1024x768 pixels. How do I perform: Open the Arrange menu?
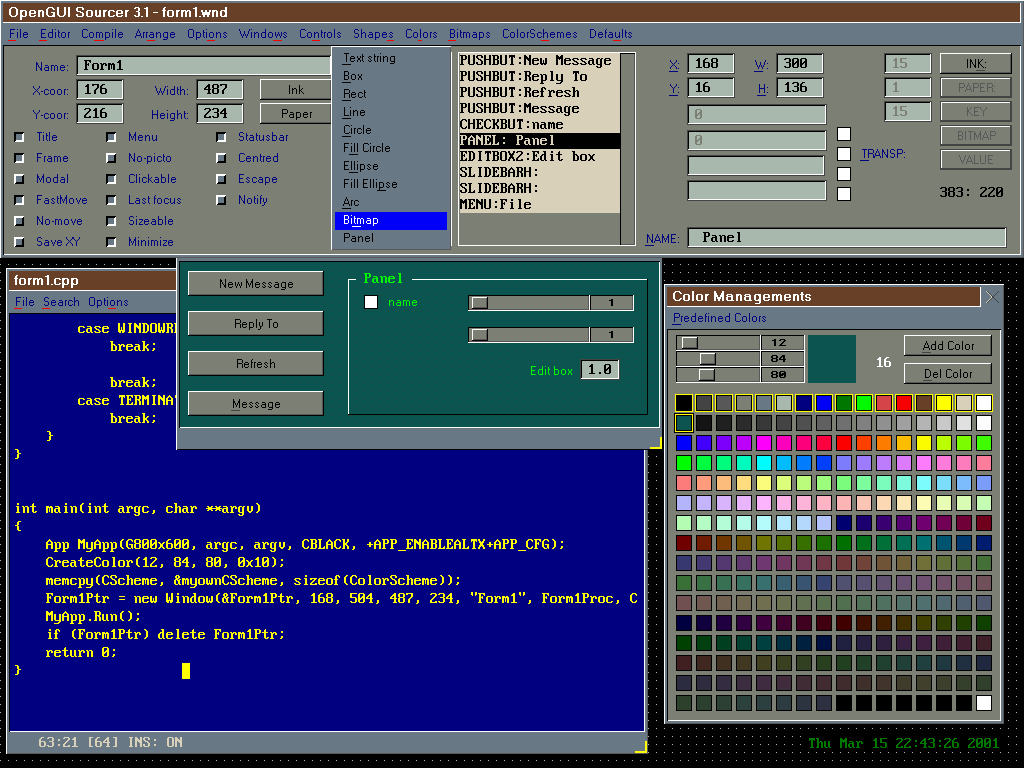[155, 34]
